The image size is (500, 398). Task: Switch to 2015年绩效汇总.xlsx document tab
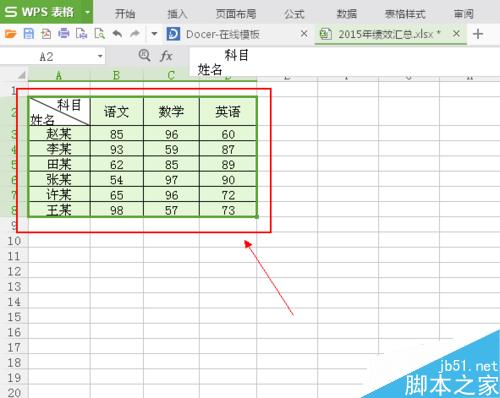pyautogui.click(x=389, y=34)
